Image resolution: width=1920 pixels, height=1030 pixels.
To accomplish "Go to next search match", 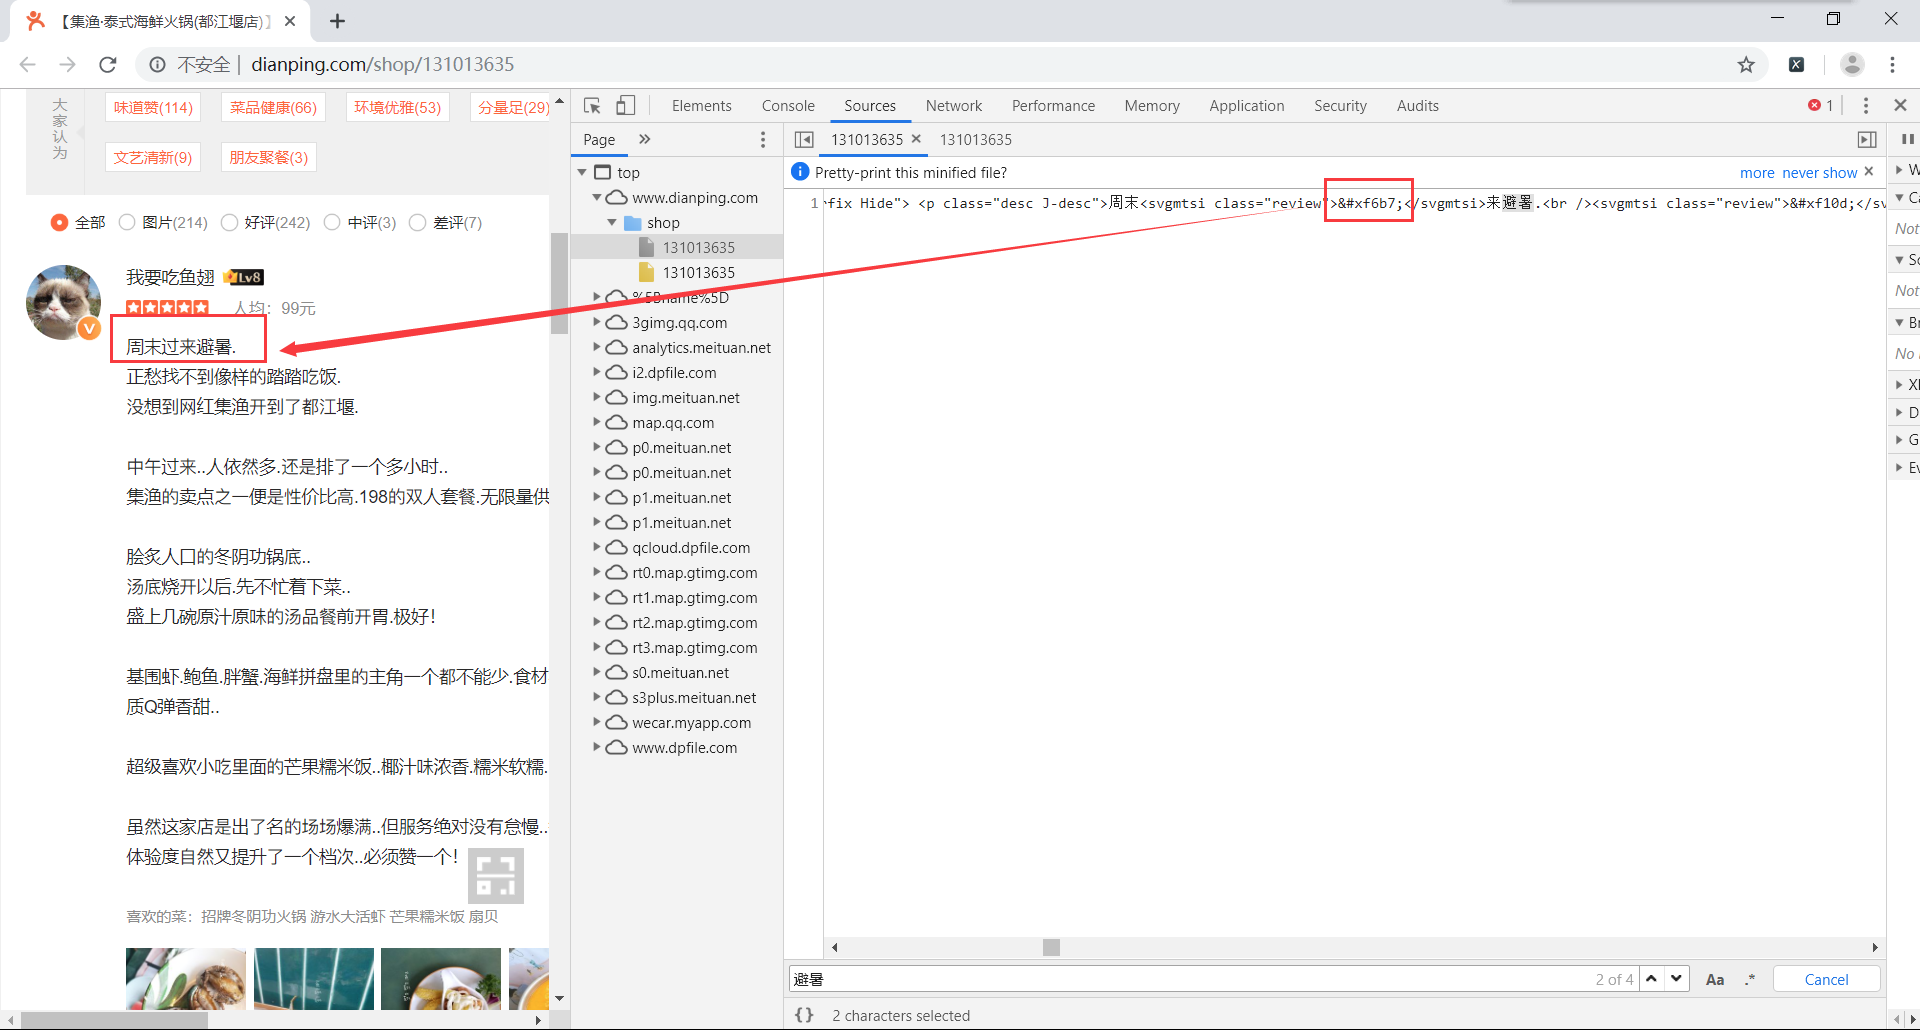I will coord(1677,979).
